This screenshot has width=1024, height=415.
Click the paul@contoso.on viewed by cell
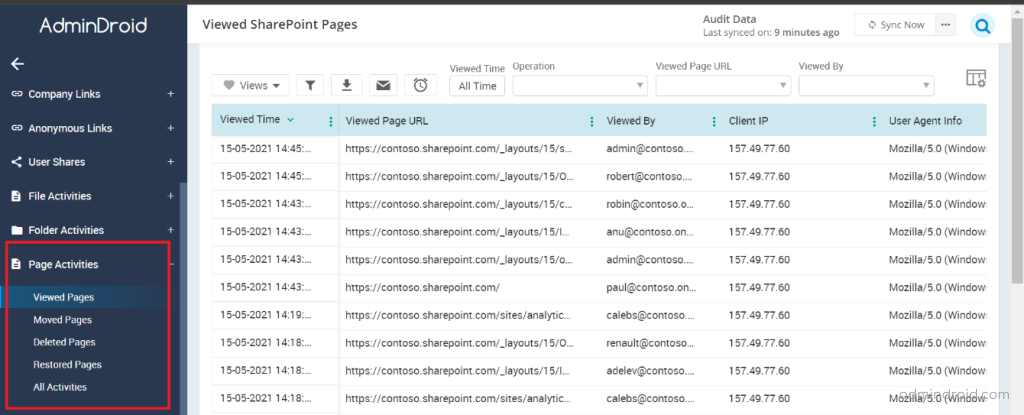(651, 288)
